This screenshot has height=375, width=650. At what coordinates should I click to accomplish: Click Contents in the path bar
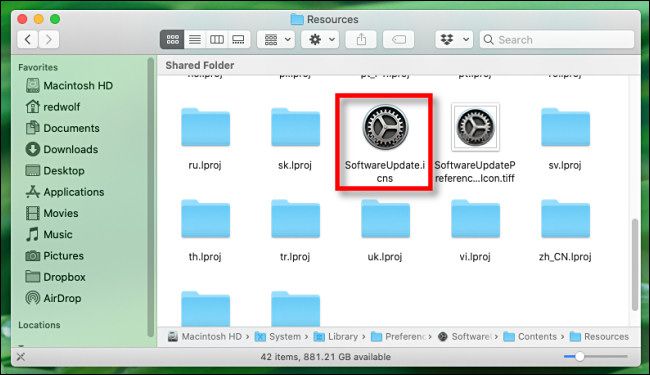530,337
